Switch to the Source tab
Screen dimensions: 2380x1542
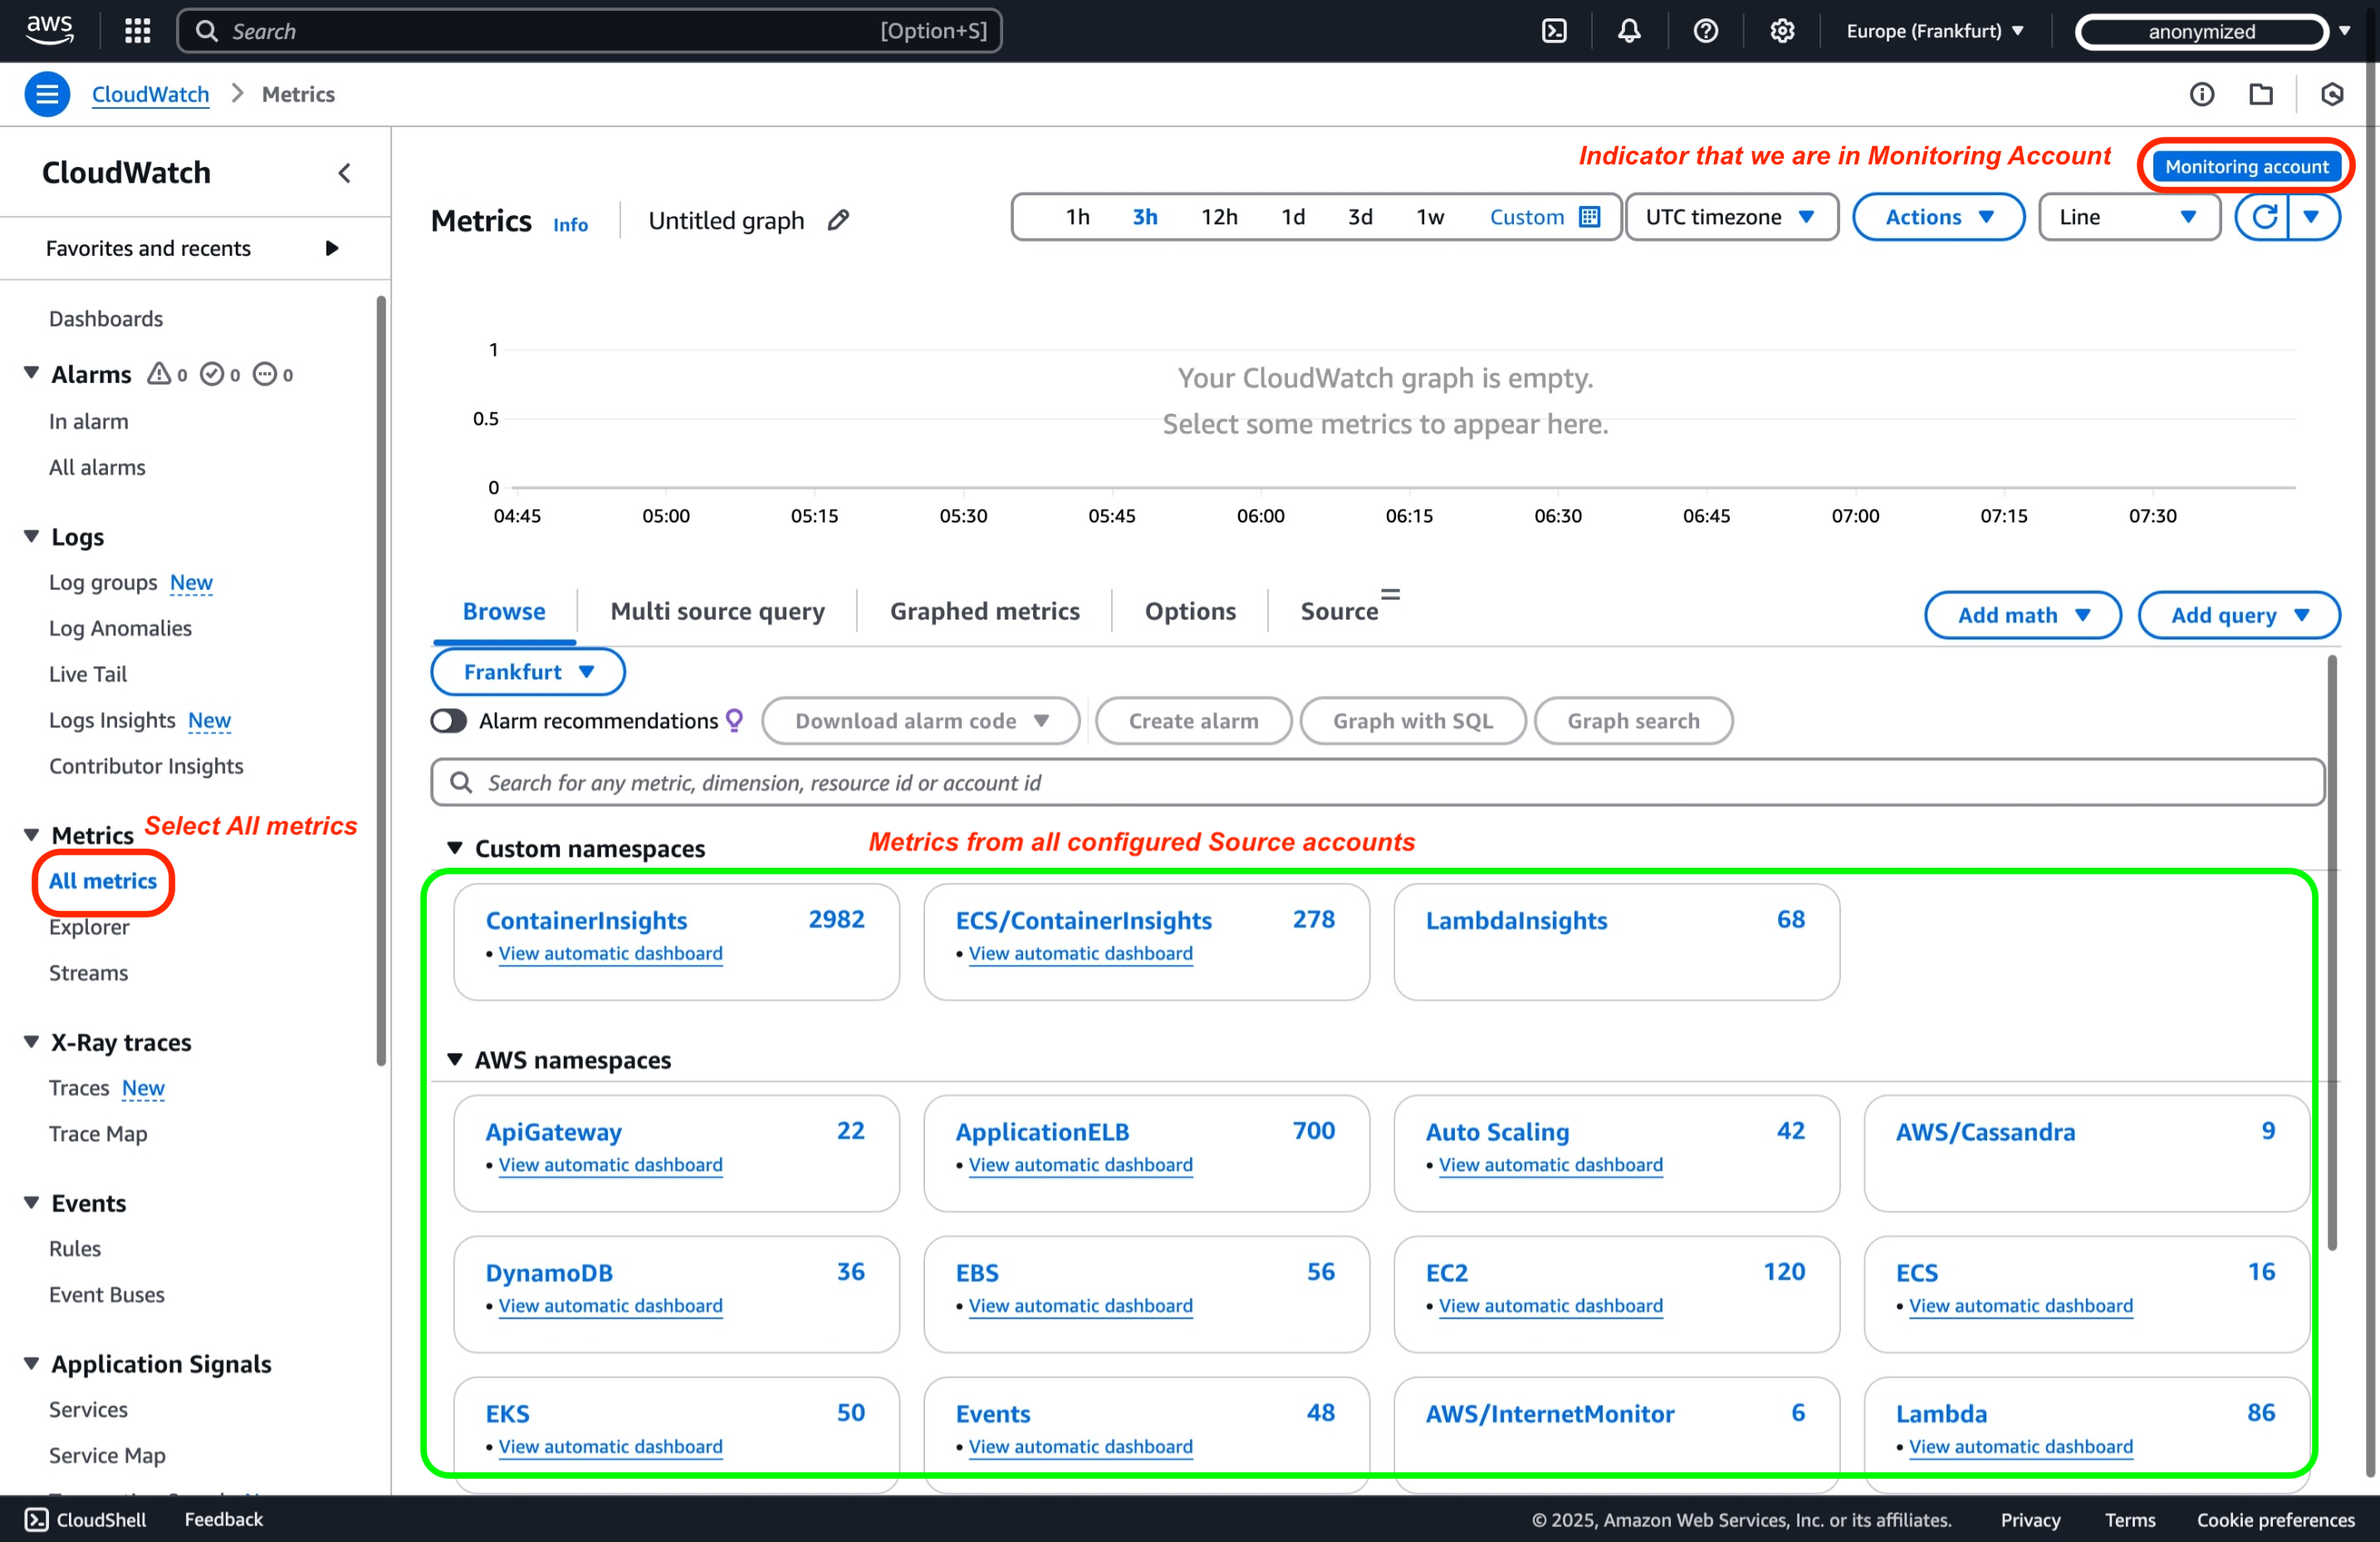1340,611
